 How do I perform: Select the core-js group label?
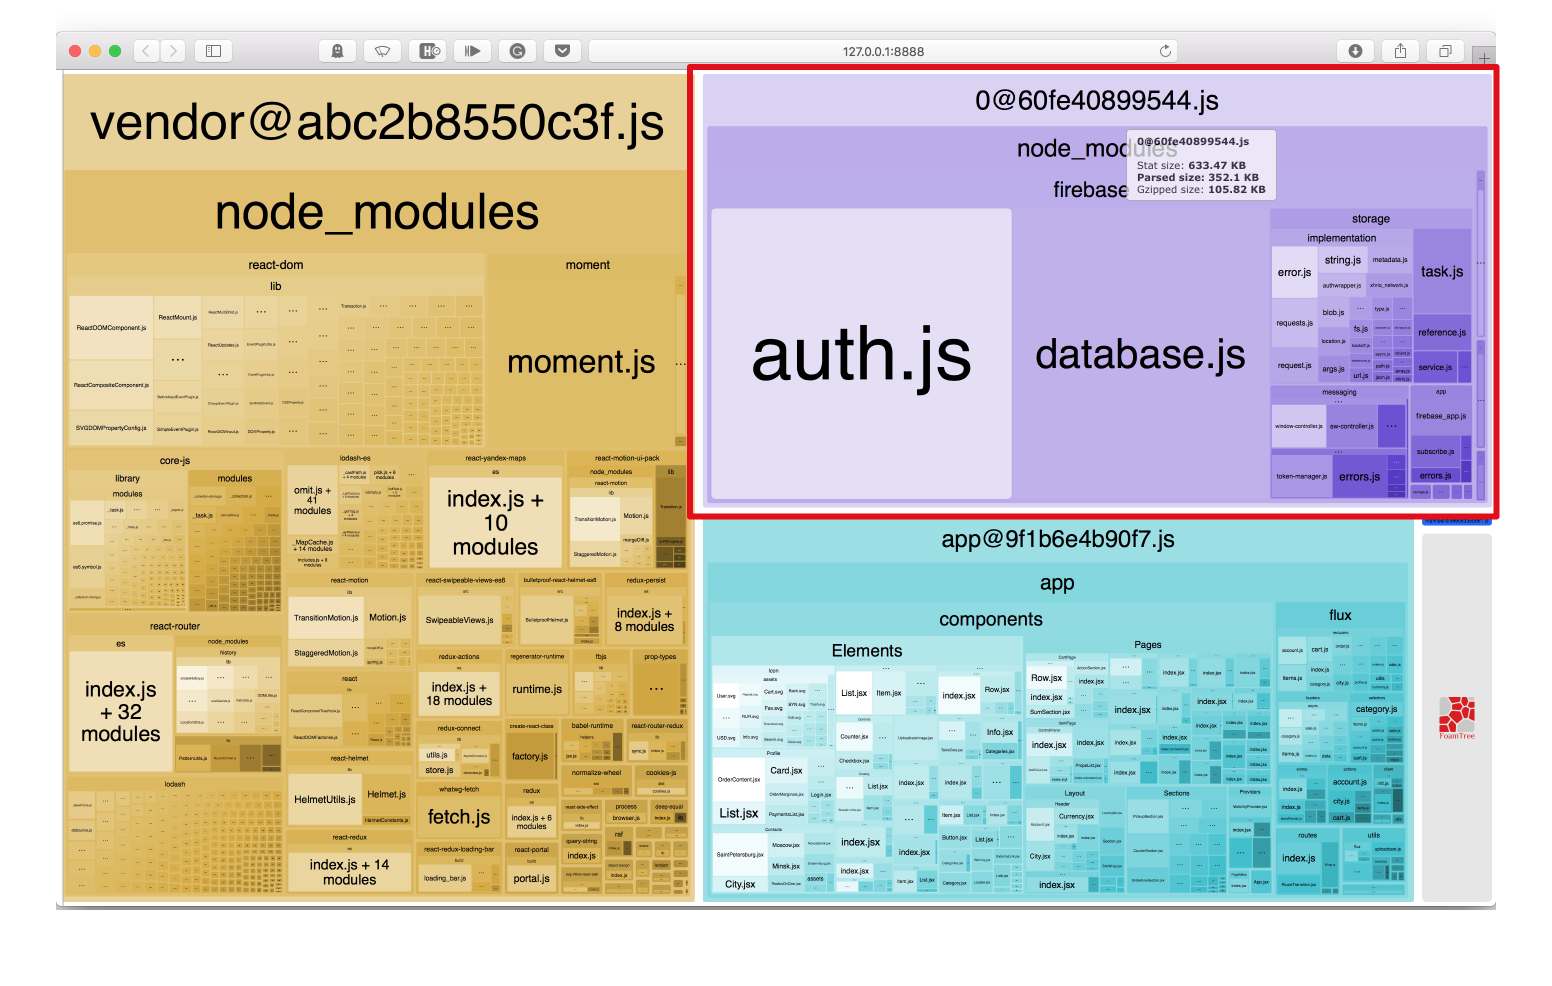click(175, 461)
